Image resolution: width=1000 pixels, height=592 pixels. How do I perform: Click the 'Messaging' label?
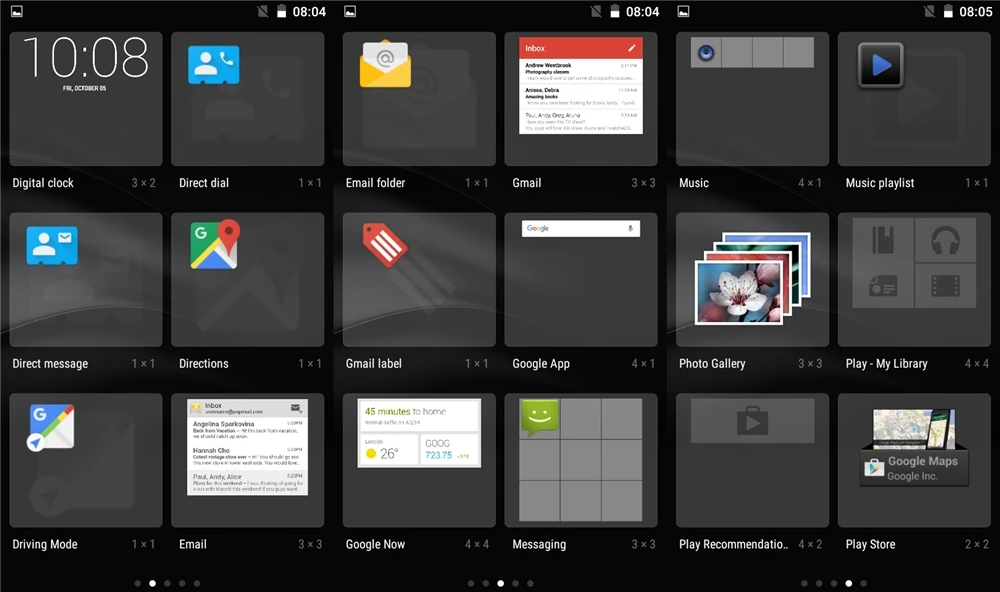pos(539,544)
